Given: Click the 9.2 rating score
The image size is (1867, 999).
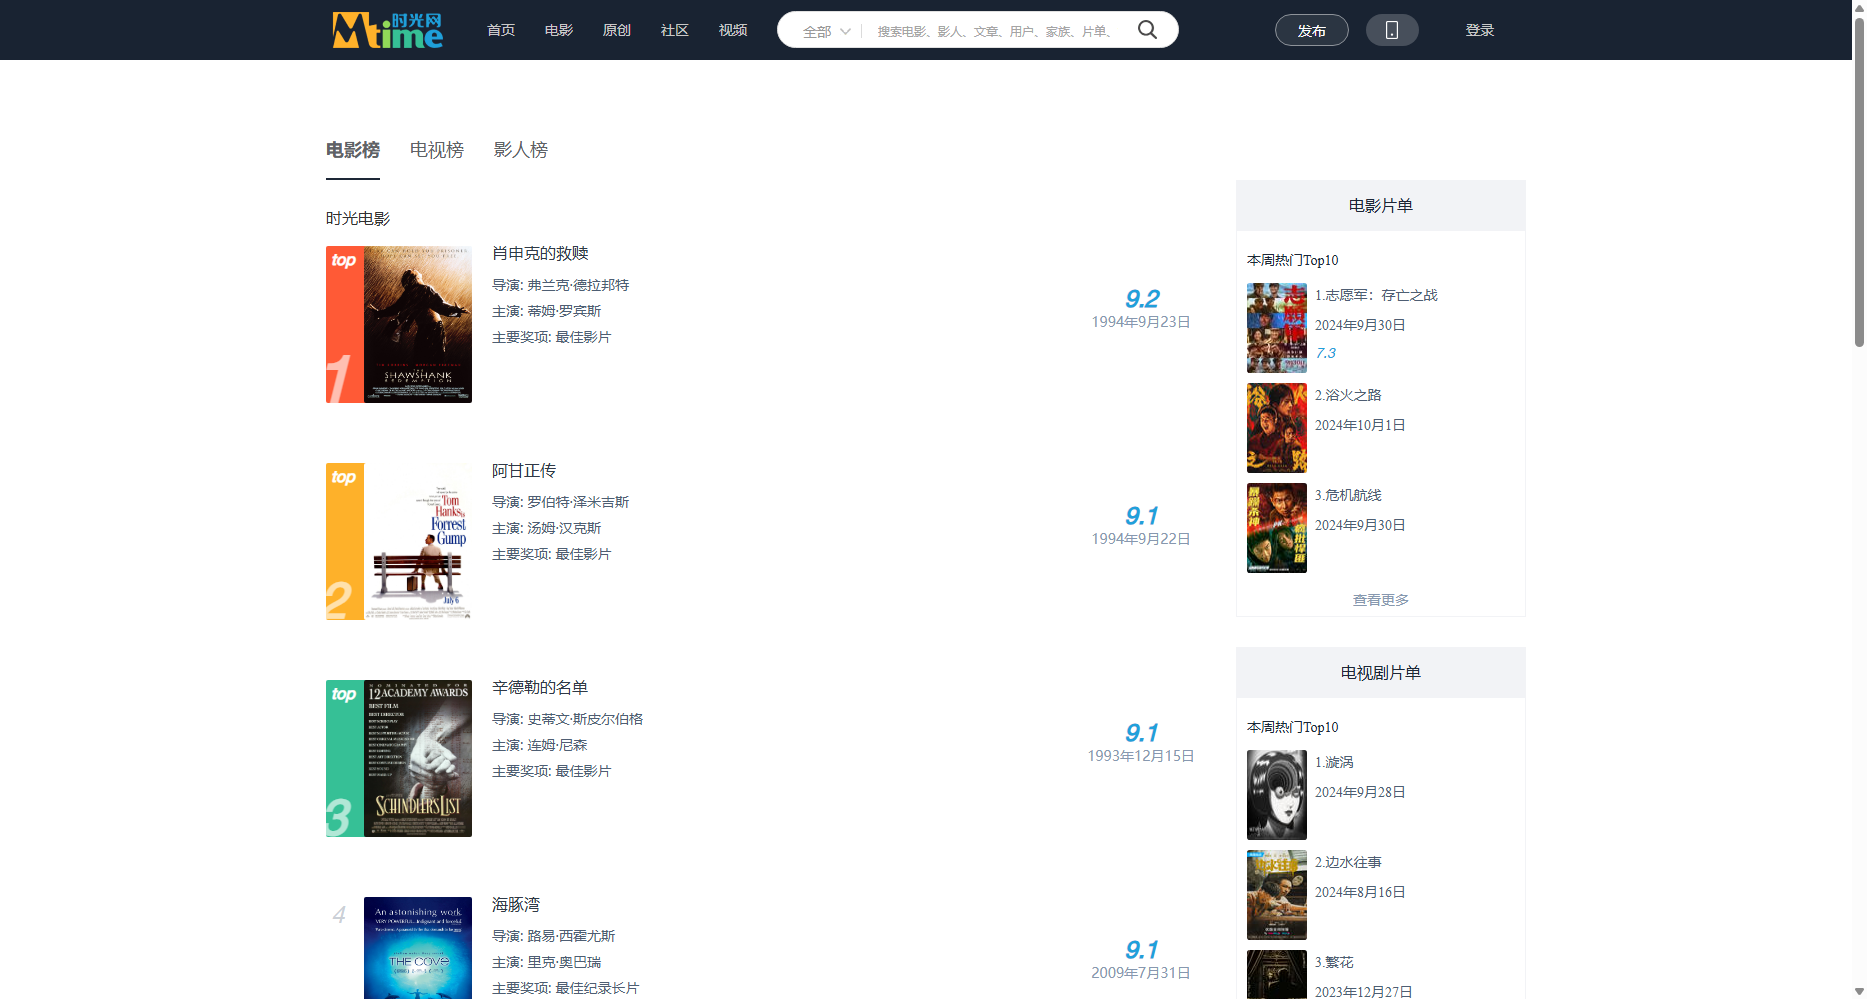Looking at the screenshot, I should pos(1141,299).
